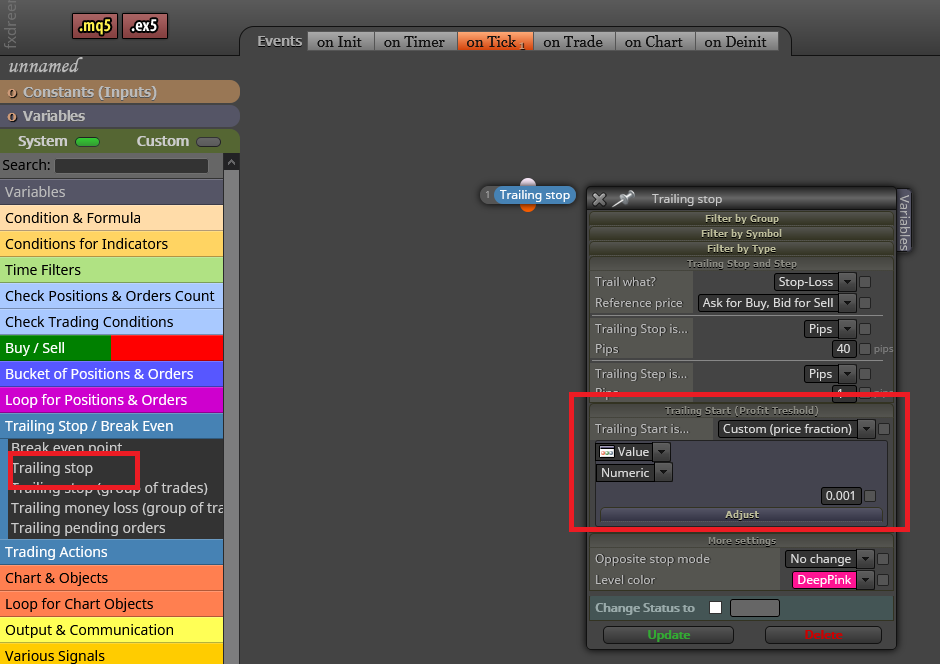Switch to the on Timer event tab
This screenshot has width=940, height=664.
414,42
